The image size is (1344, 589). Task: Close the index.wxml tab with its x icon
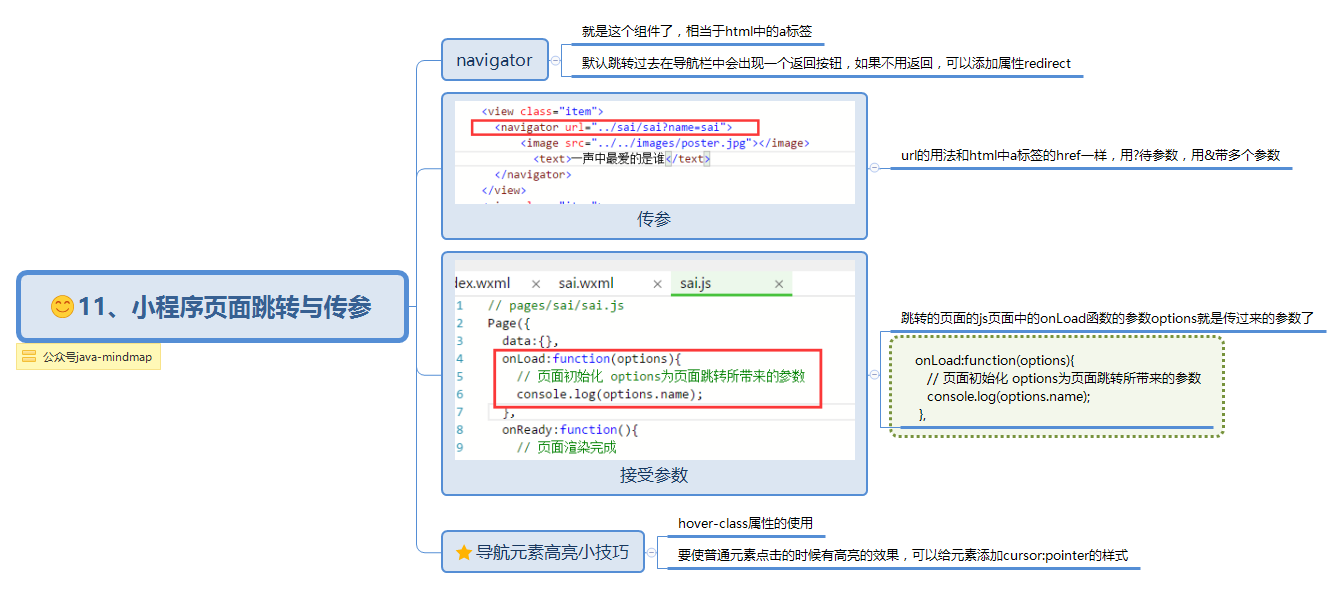536,284
